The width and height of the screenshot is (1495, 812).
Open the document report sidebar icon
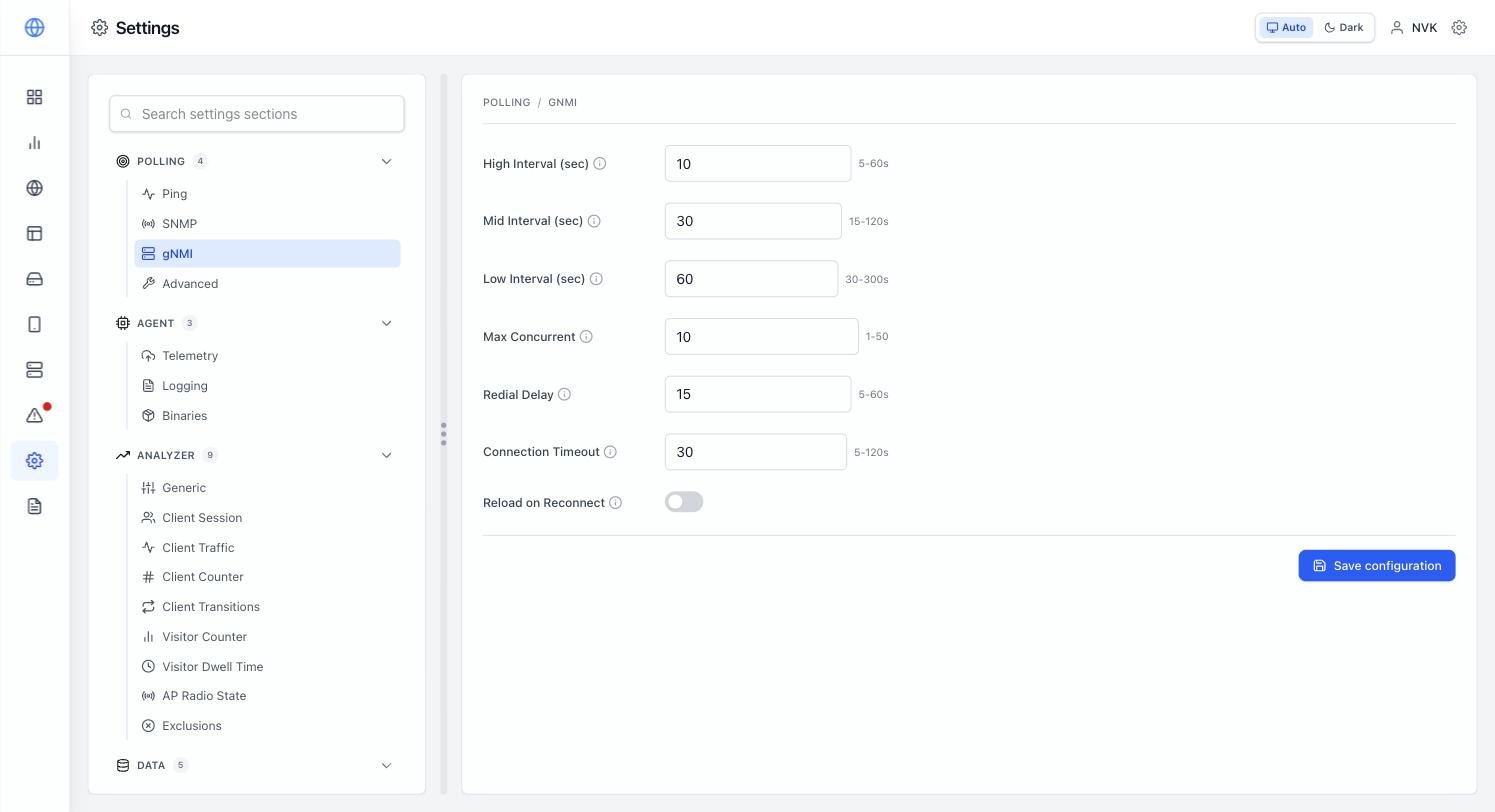point(34,506)
